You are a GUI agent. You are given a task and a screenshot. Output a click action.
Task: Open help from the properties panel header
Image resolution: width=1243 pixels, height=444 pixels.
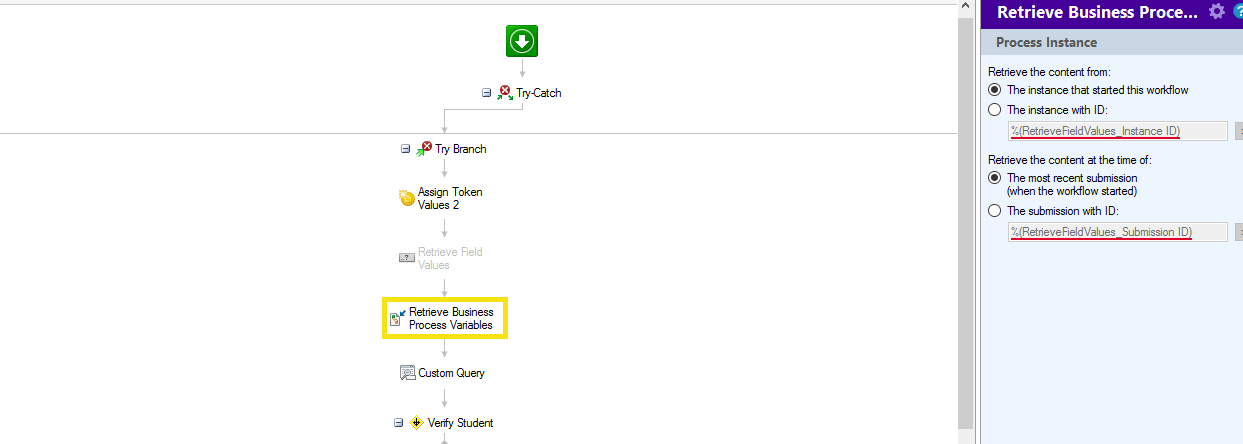(1237, 11)
